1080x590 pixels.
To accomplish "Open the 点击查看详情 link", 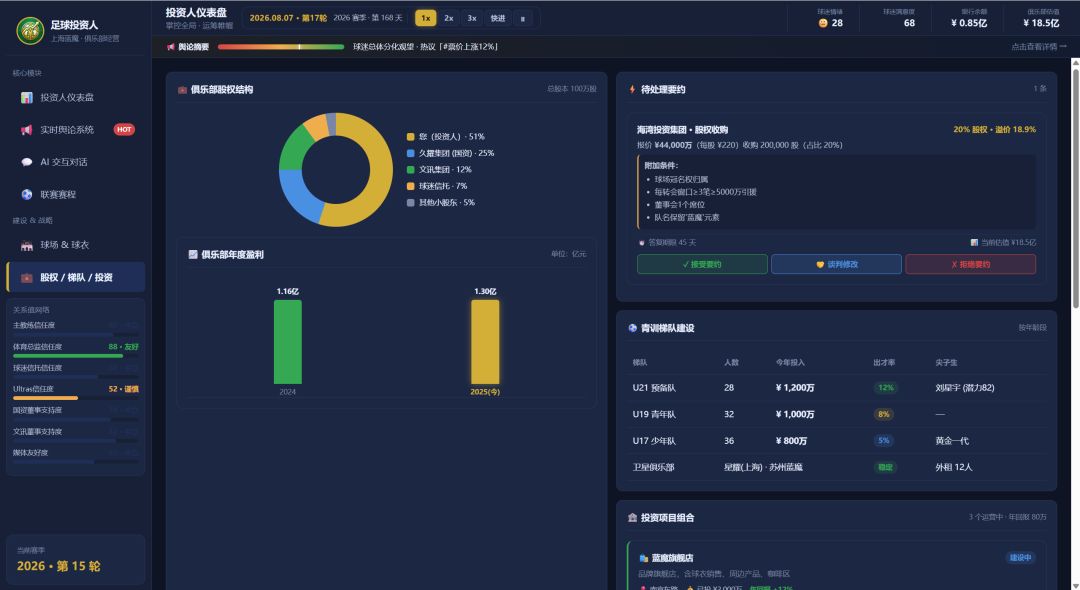I will point(1039,47).
